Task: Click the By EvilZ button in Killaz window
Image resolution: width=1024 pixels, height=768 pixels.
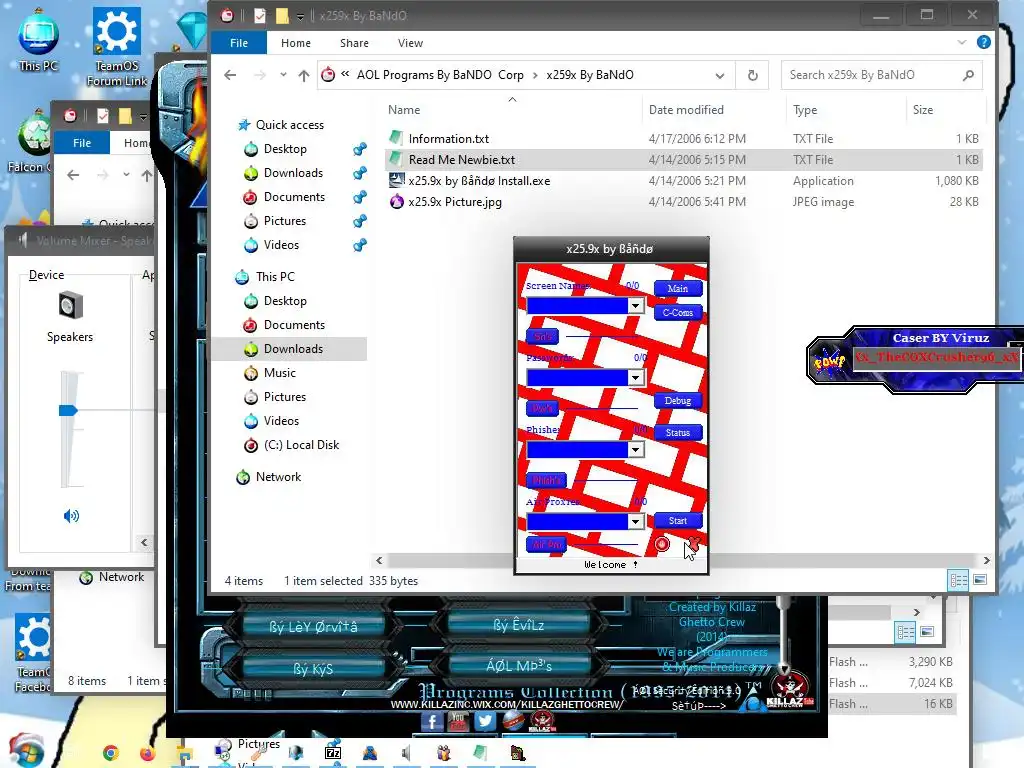Action: [519, 626]
